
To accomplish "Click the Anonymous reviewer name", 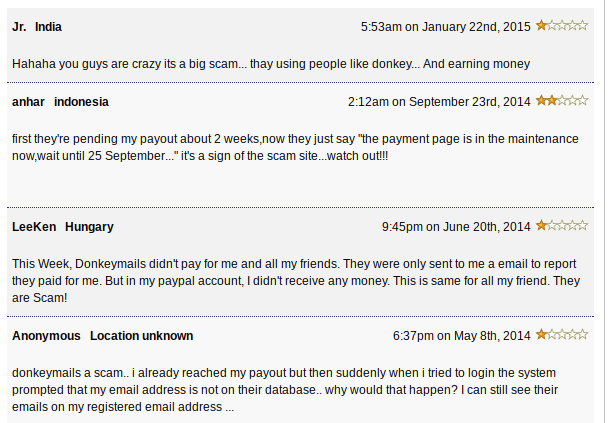I will point(46,336).
